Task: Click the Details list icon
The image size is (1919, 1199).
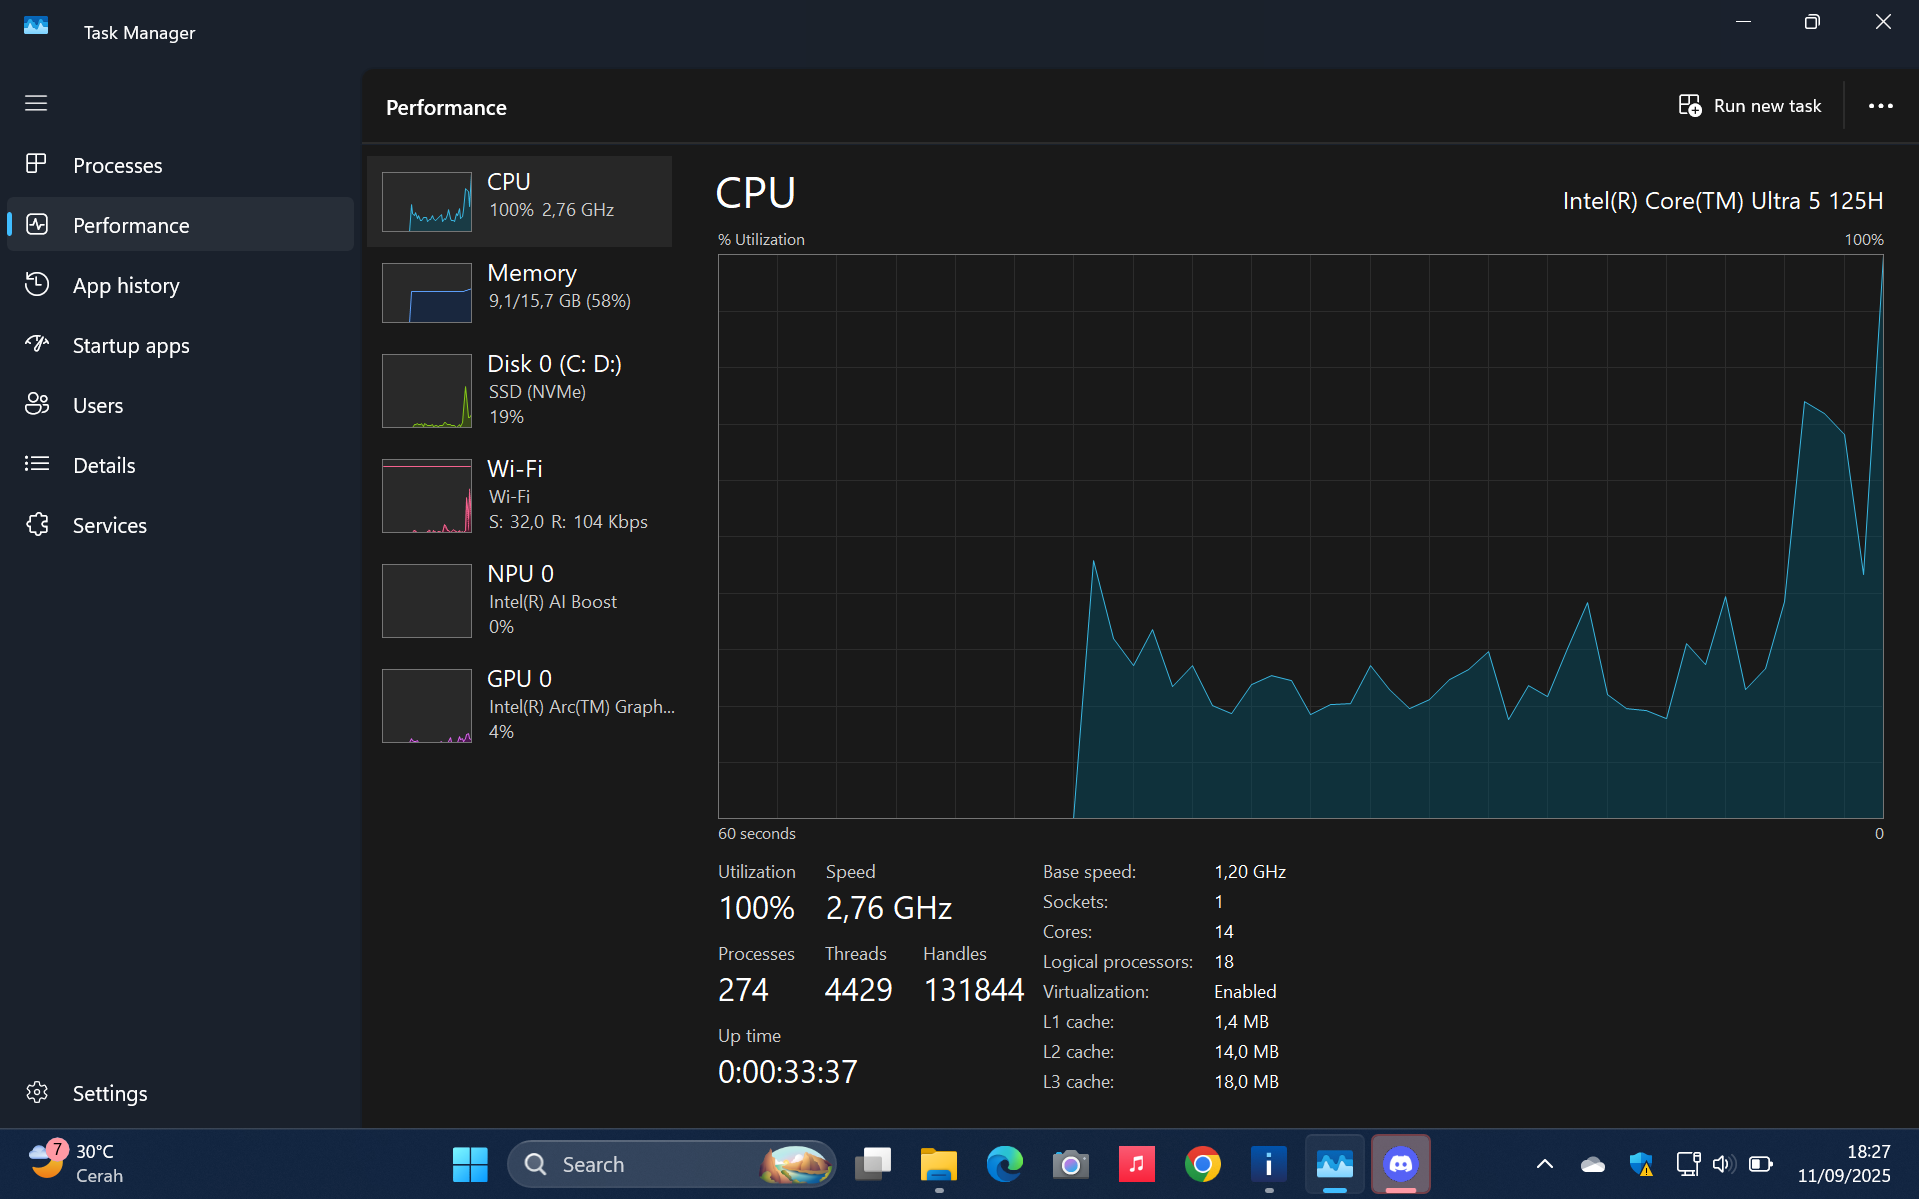Action: 37,464
